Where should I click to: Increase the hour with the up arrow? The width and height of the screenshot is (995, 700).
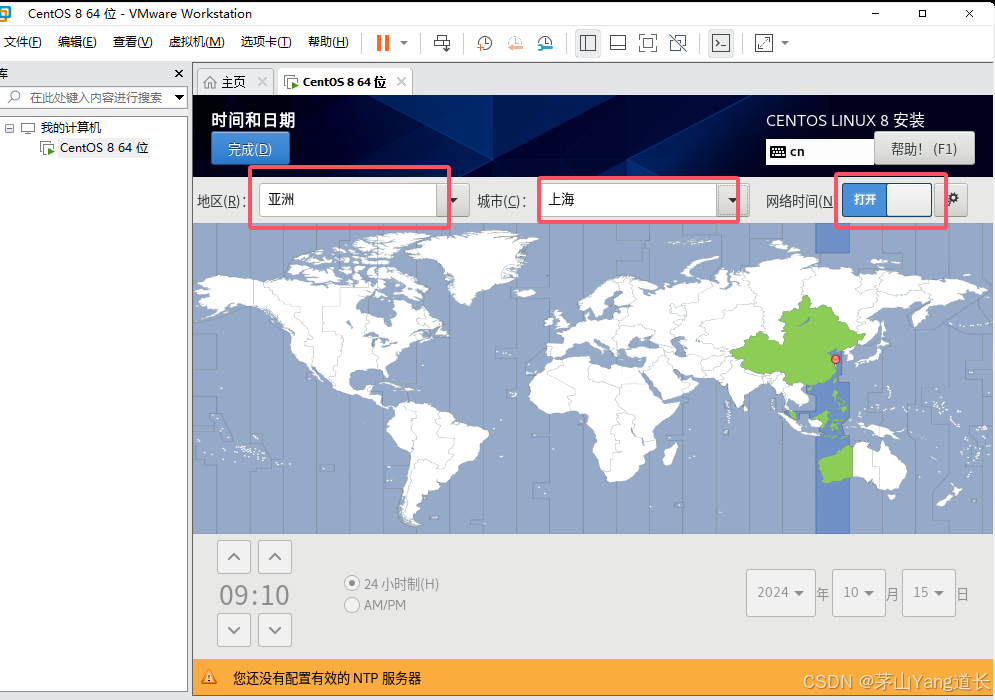click(x=234, y=557)
